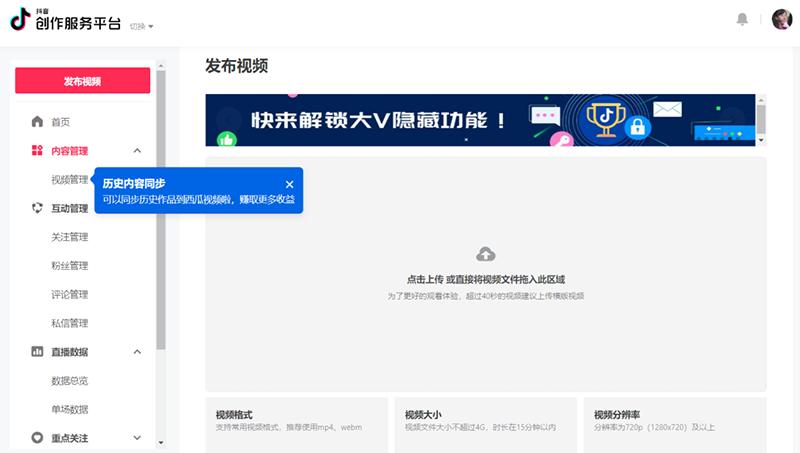The image size is (800, 453).
Task: Click the 内容管理 grid icon
Action: pyautogui.click(x=37, y=151)
